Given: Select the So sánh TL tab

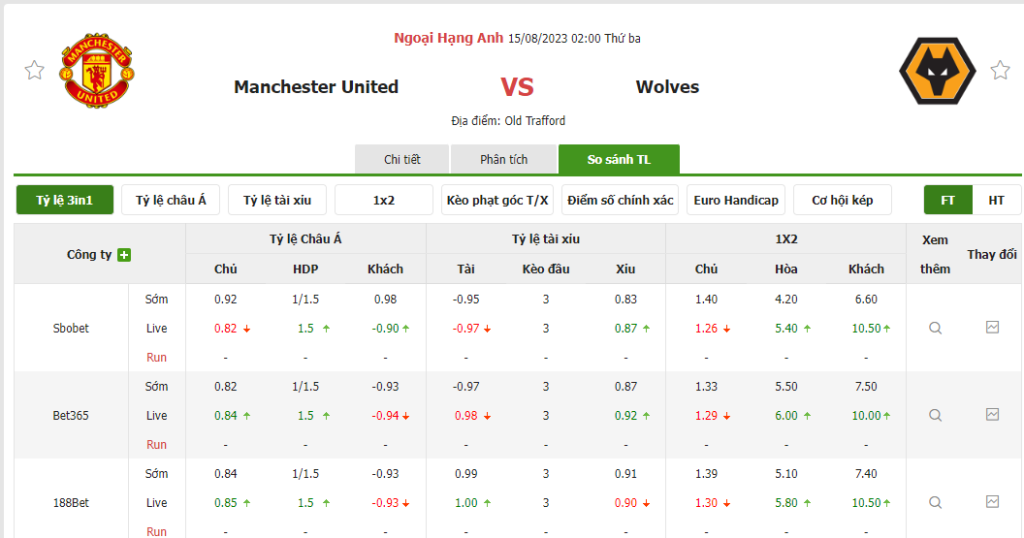Looking at the screenshot, I should click(x=619, y=160).
